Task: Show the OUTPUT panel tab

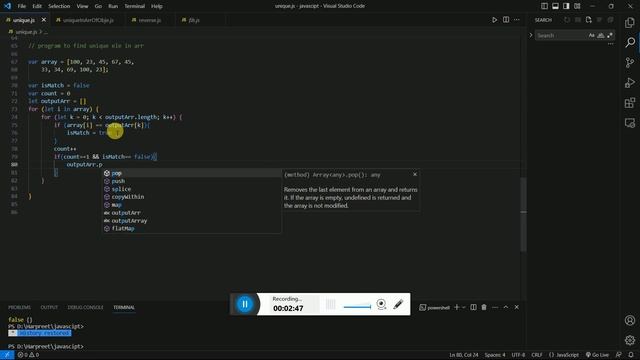Action: click(x=49, y=307)
